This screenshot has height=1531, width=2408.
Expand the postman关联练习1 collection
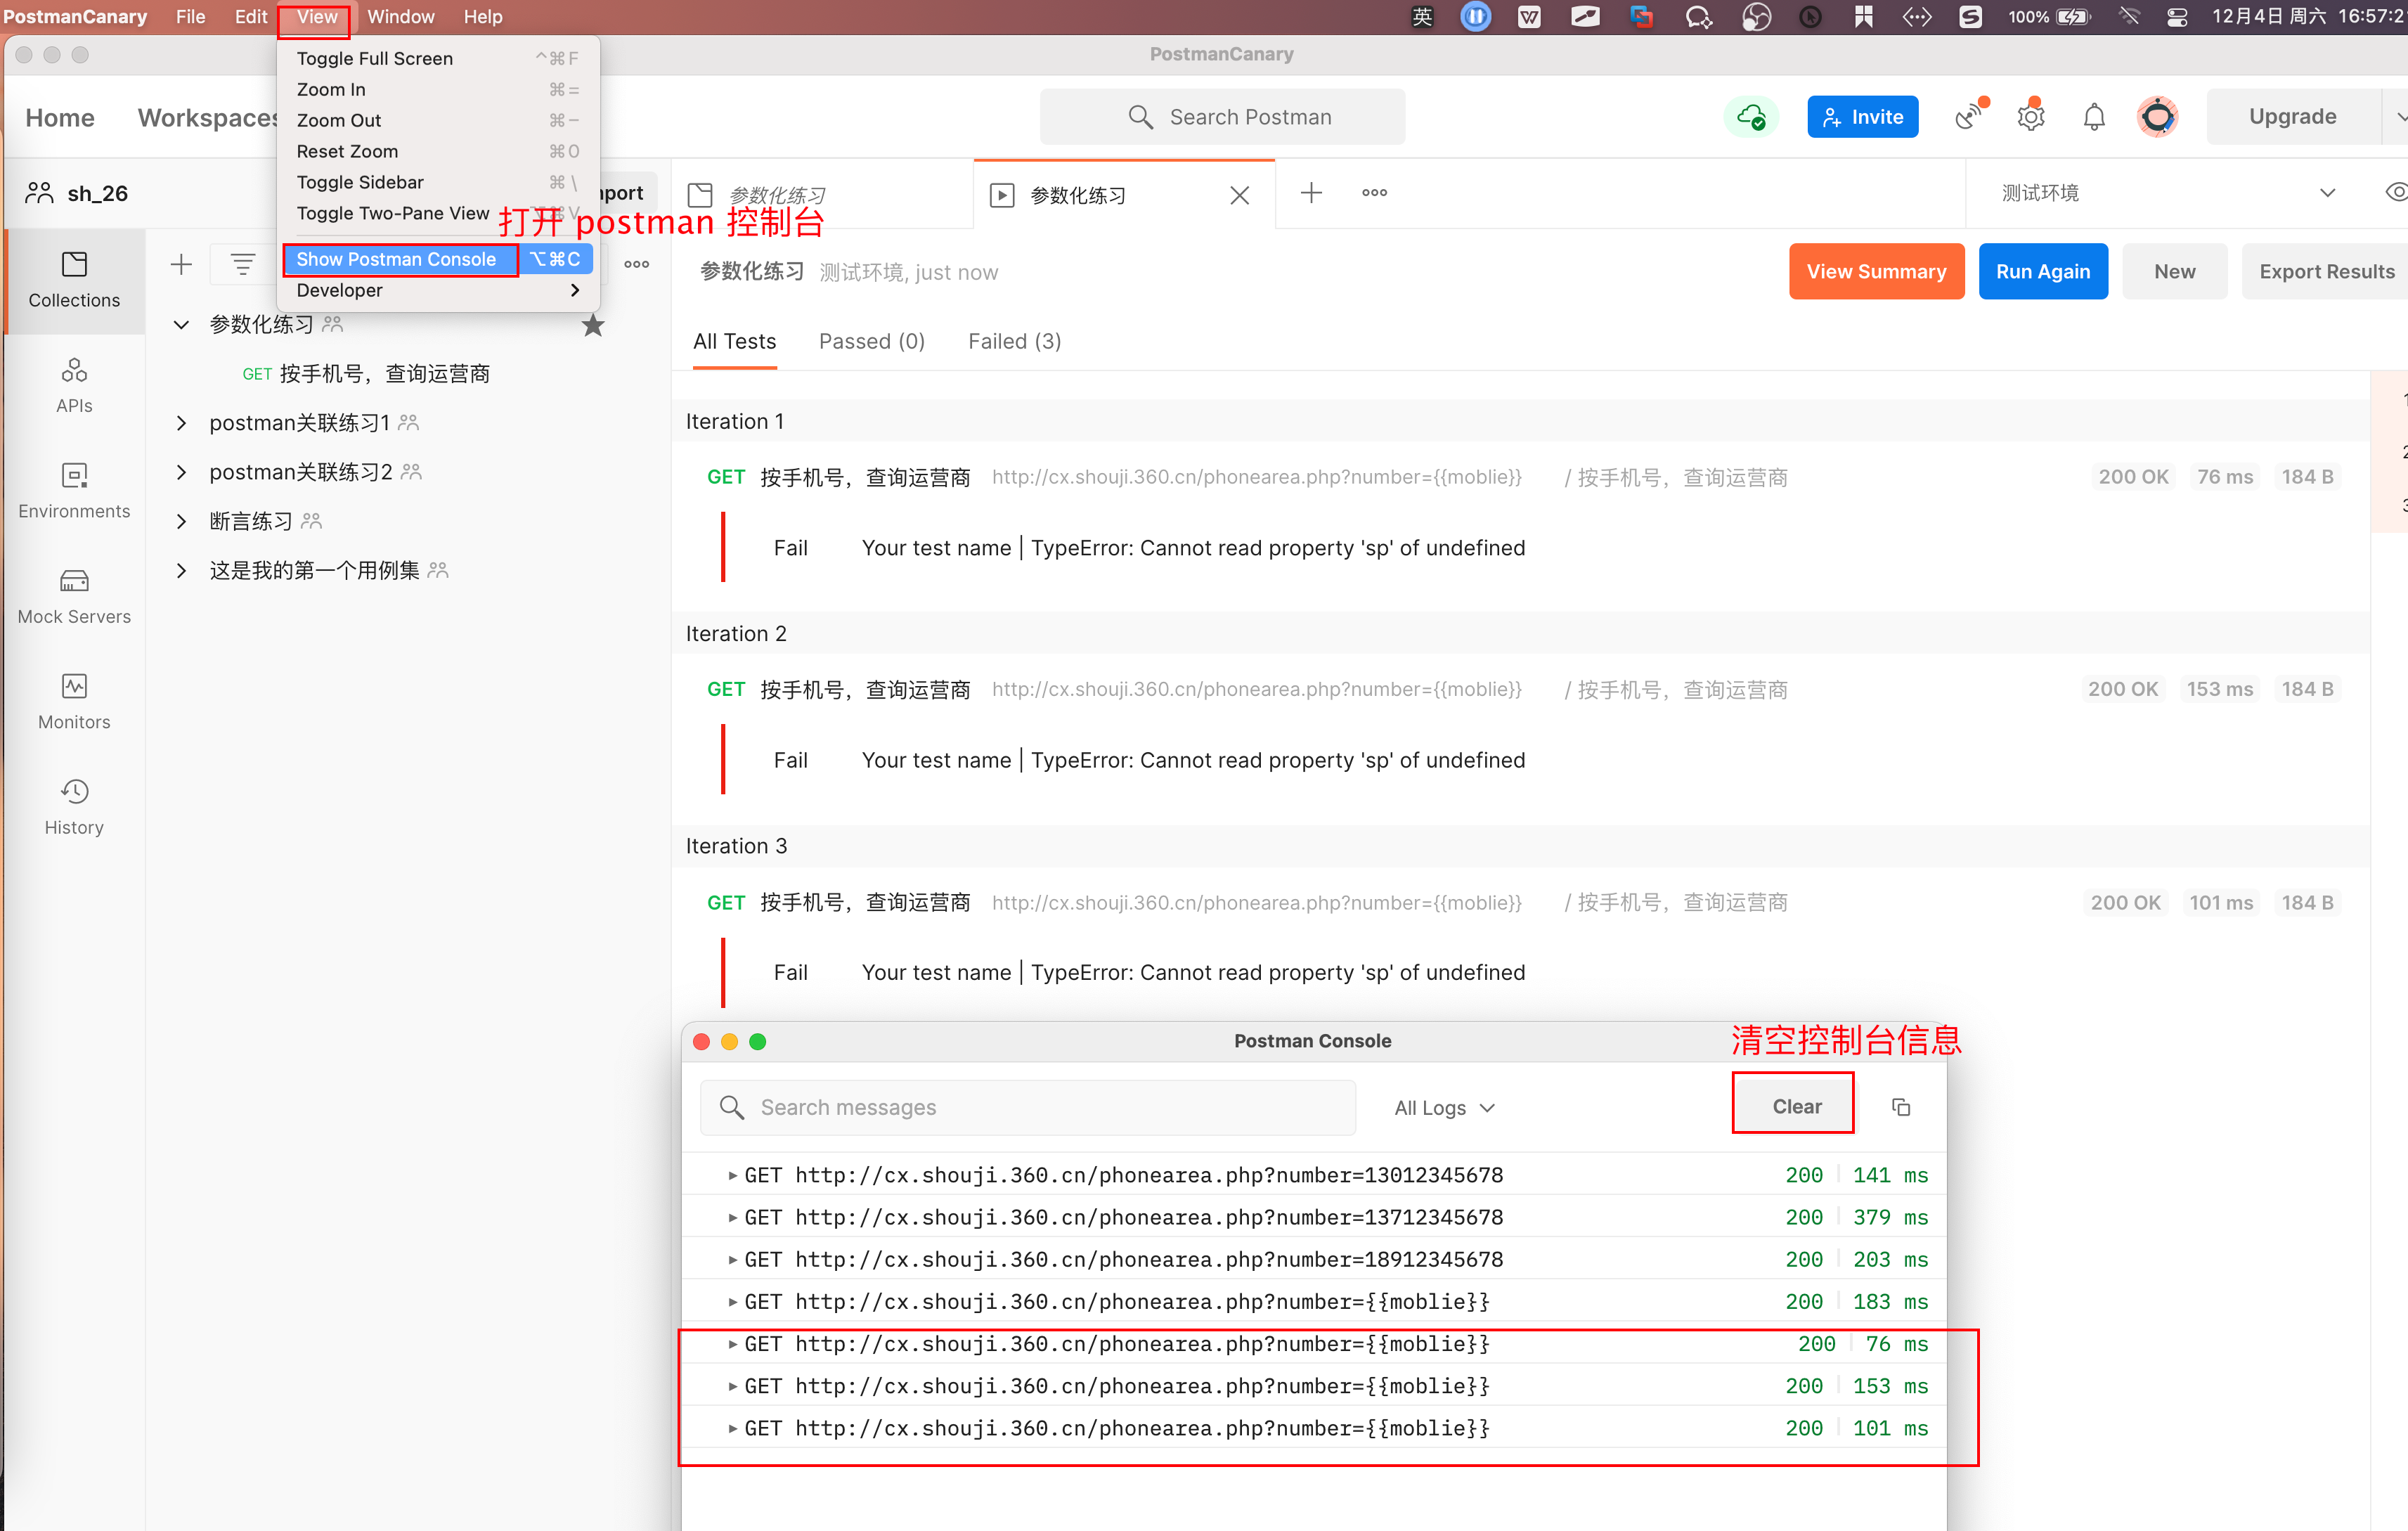[181, 423]
